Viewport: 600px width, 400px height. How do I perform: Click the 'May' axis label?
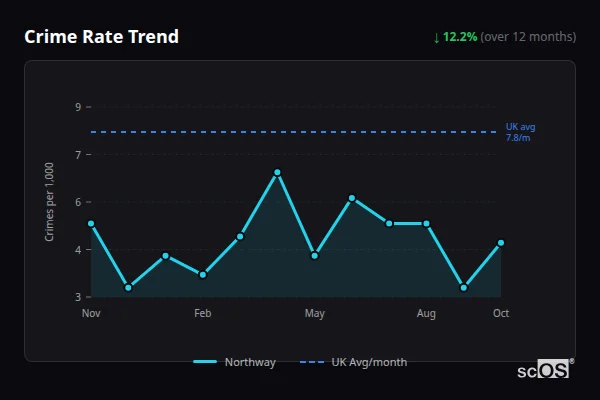pyautogui.click(x=315, y=313)
